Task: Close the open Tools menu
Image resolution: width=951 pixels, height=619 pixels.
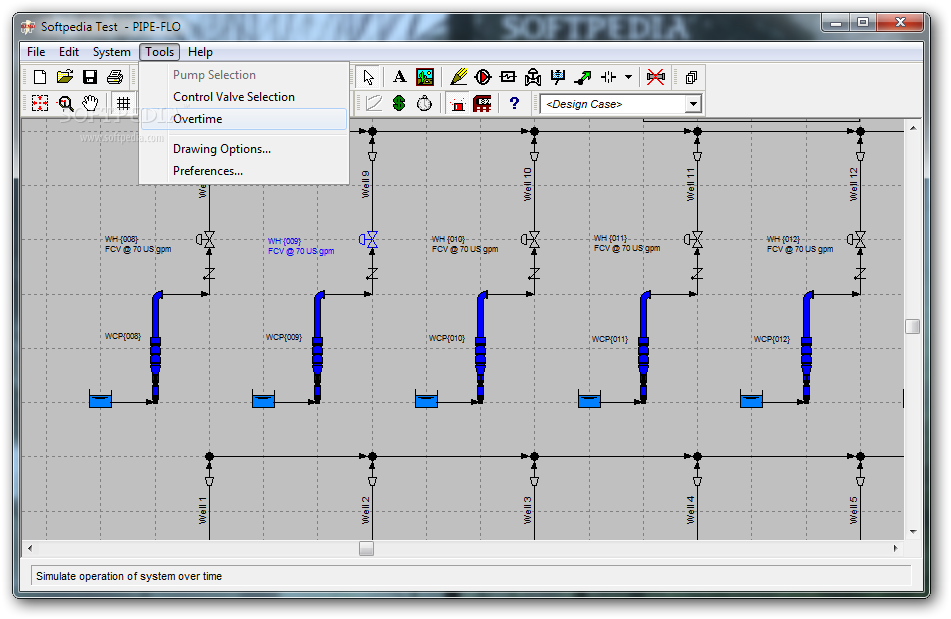Action: pyautogui.click(x=160, y=52)
